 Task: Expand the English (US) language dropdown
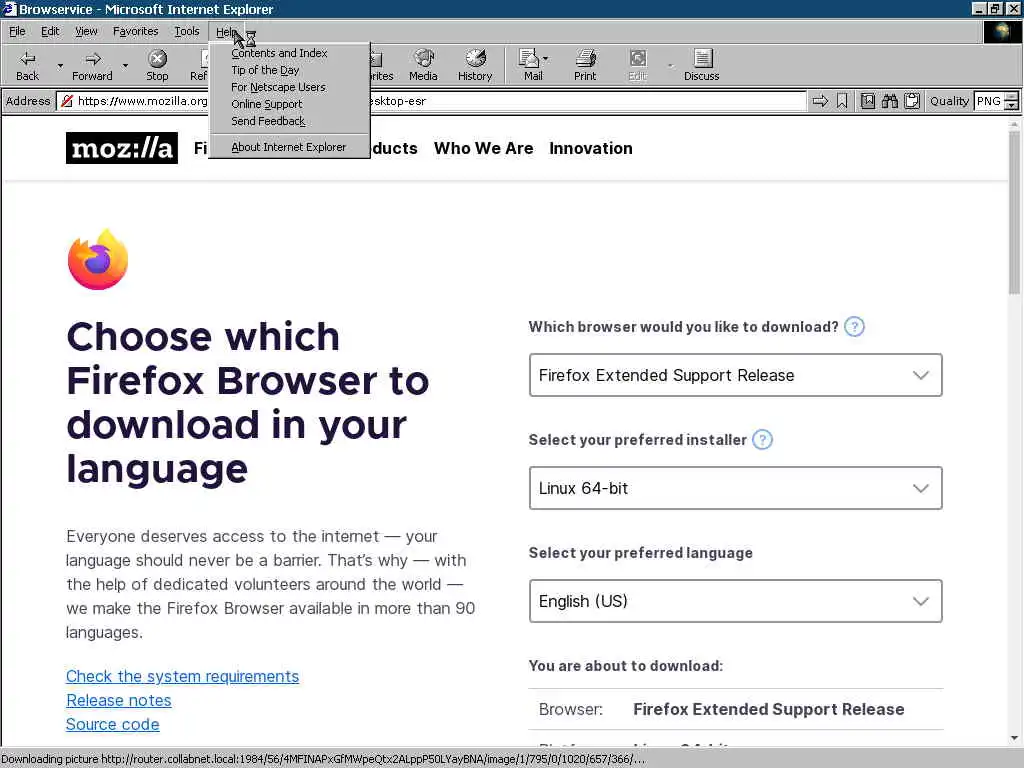[x=735, y=601]
